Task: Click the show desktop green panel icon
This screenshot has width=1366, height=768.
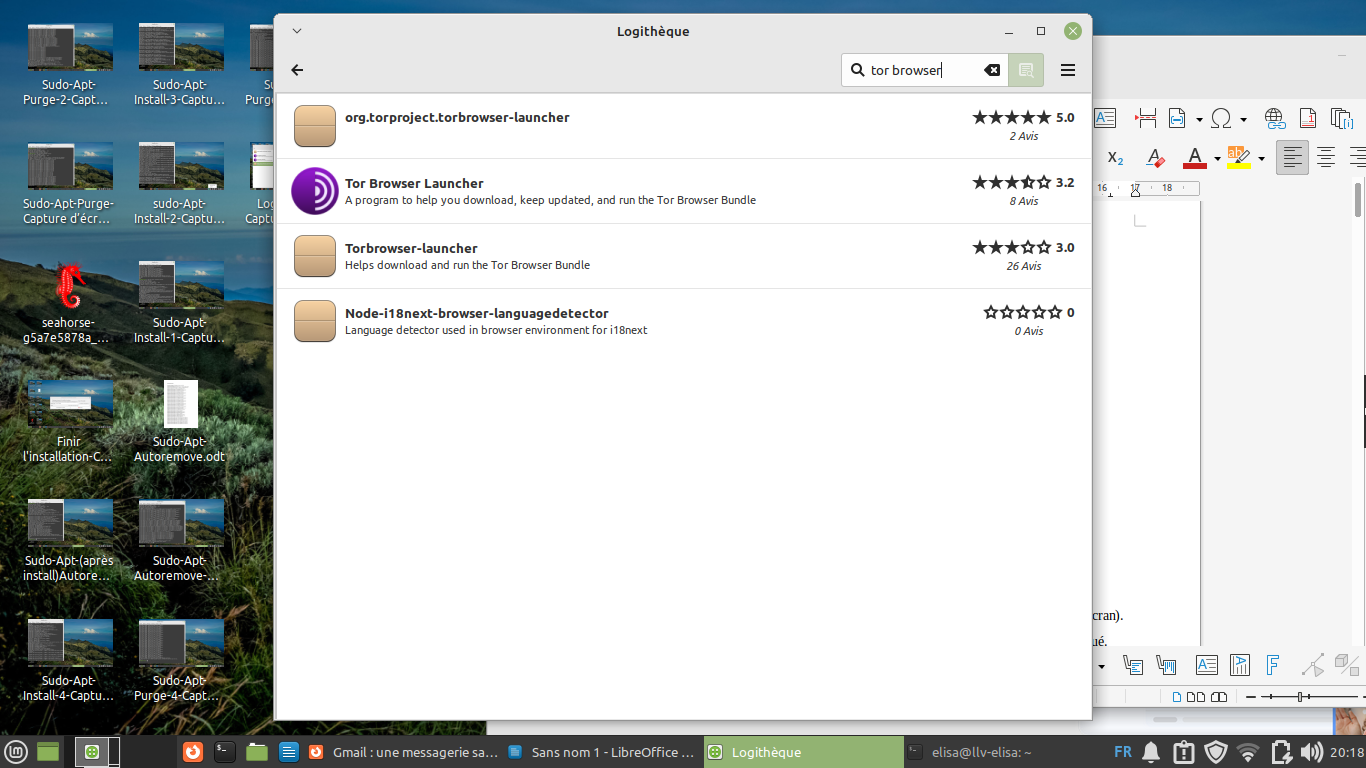Action: click(x=49, y=751)
